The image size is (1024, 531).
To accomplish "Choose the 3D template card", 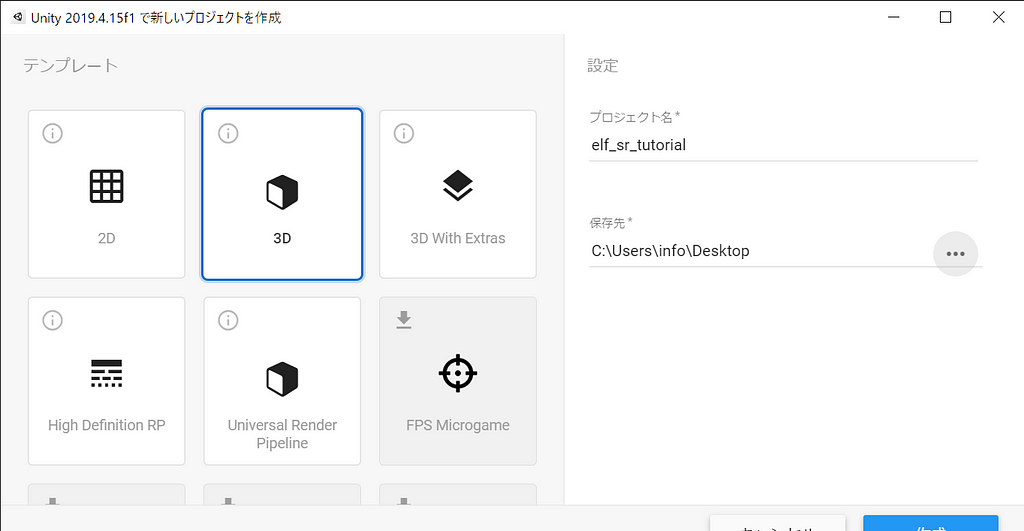I will 282,194.
